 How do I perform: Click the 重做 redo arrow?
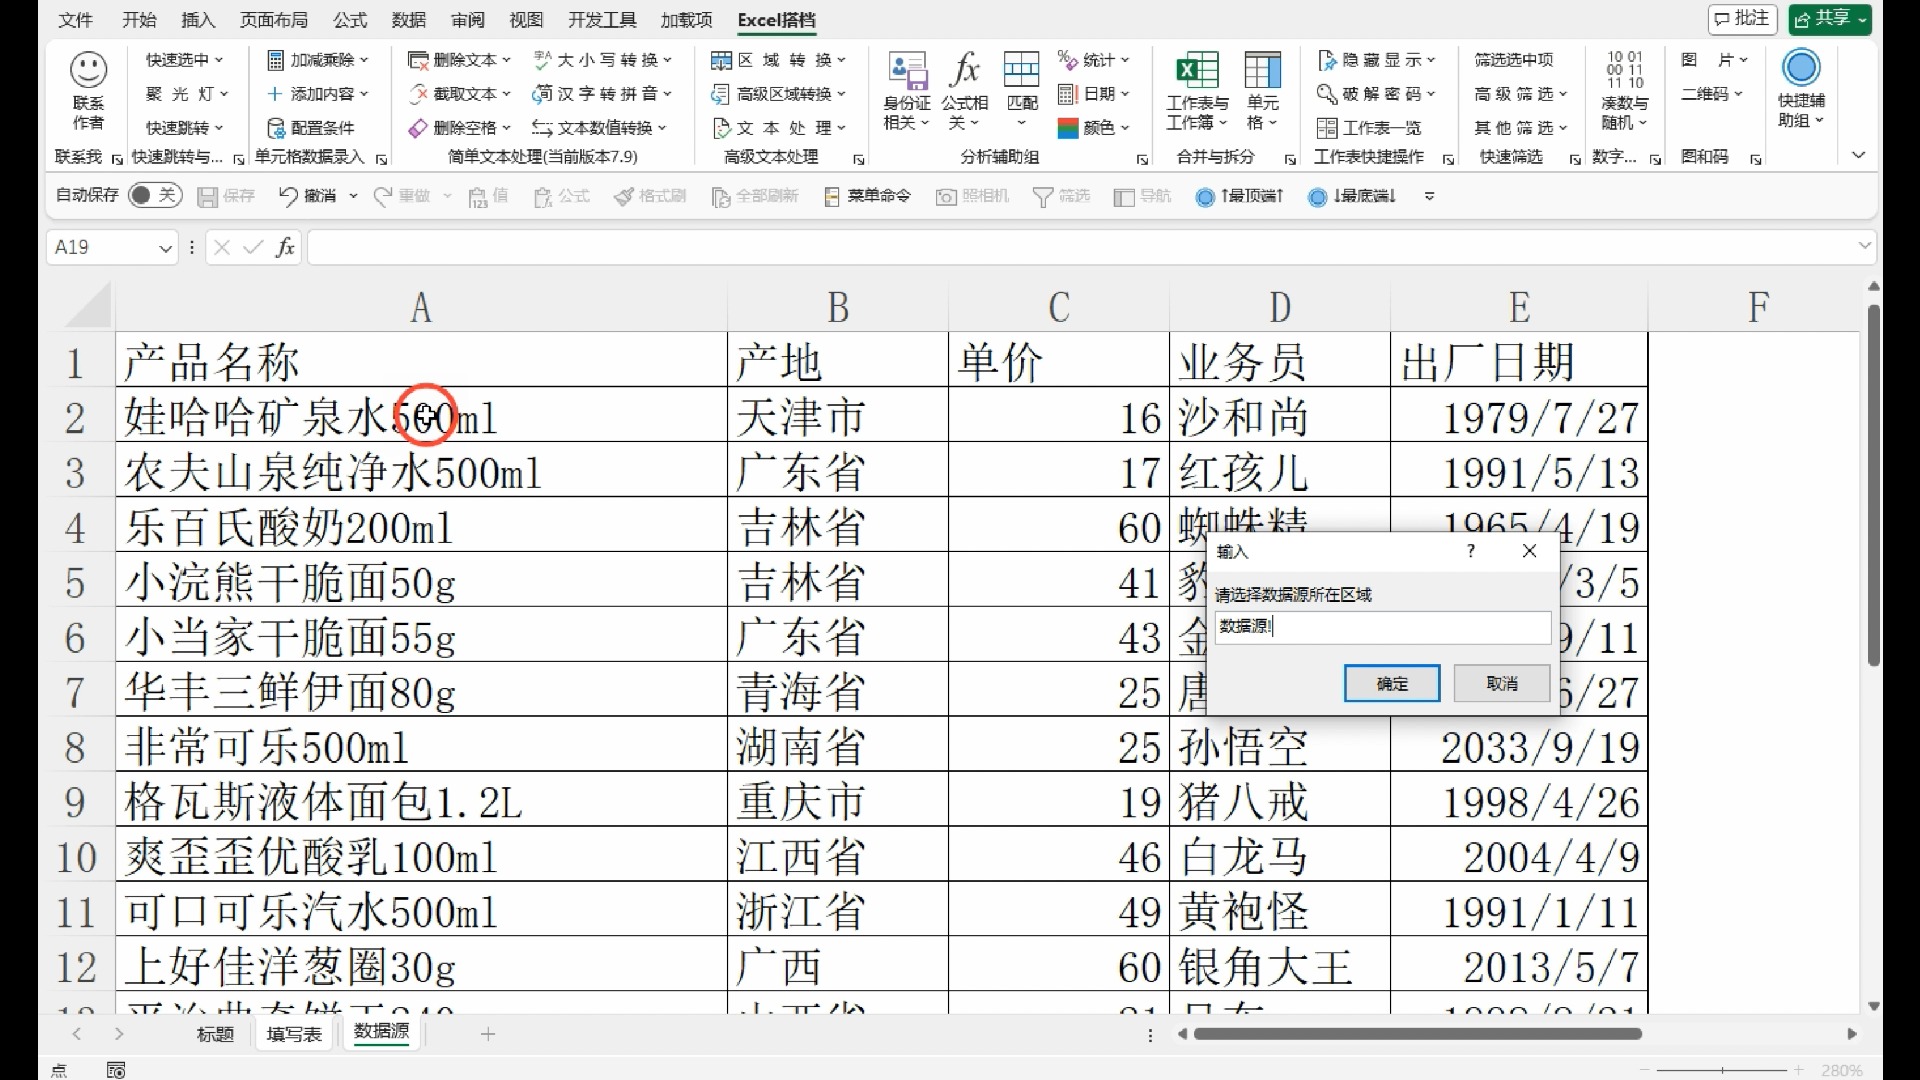(382, 196)
